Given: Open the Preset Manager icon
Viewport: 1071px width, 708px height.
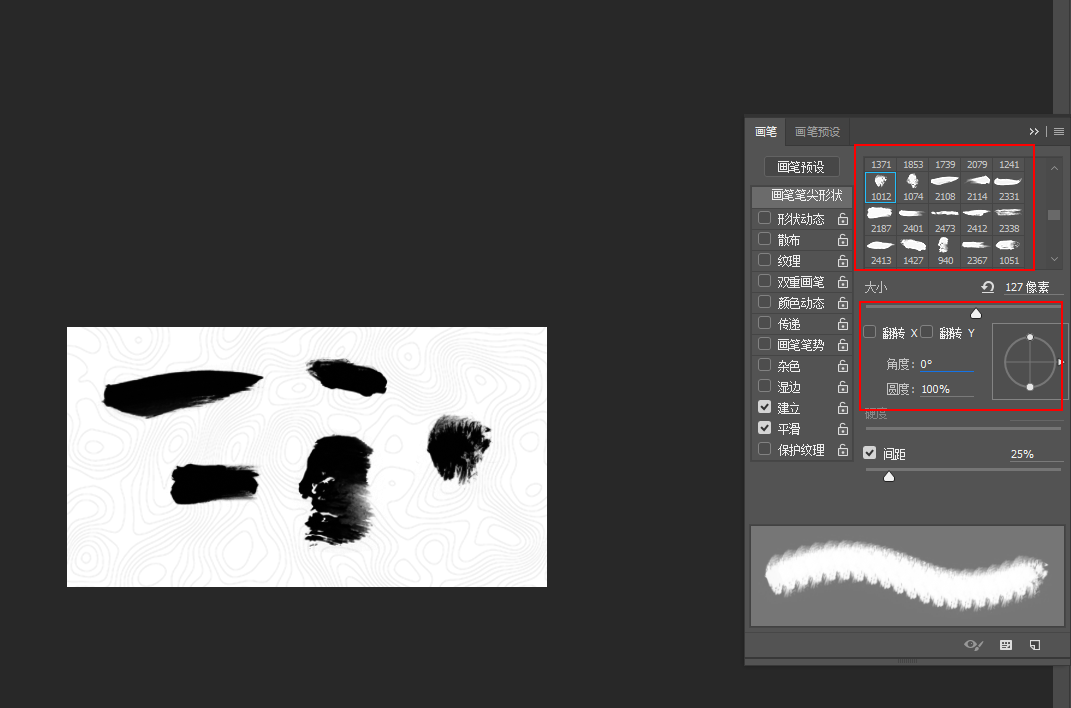Looking at the screenshot, I should pos(1006,645).
